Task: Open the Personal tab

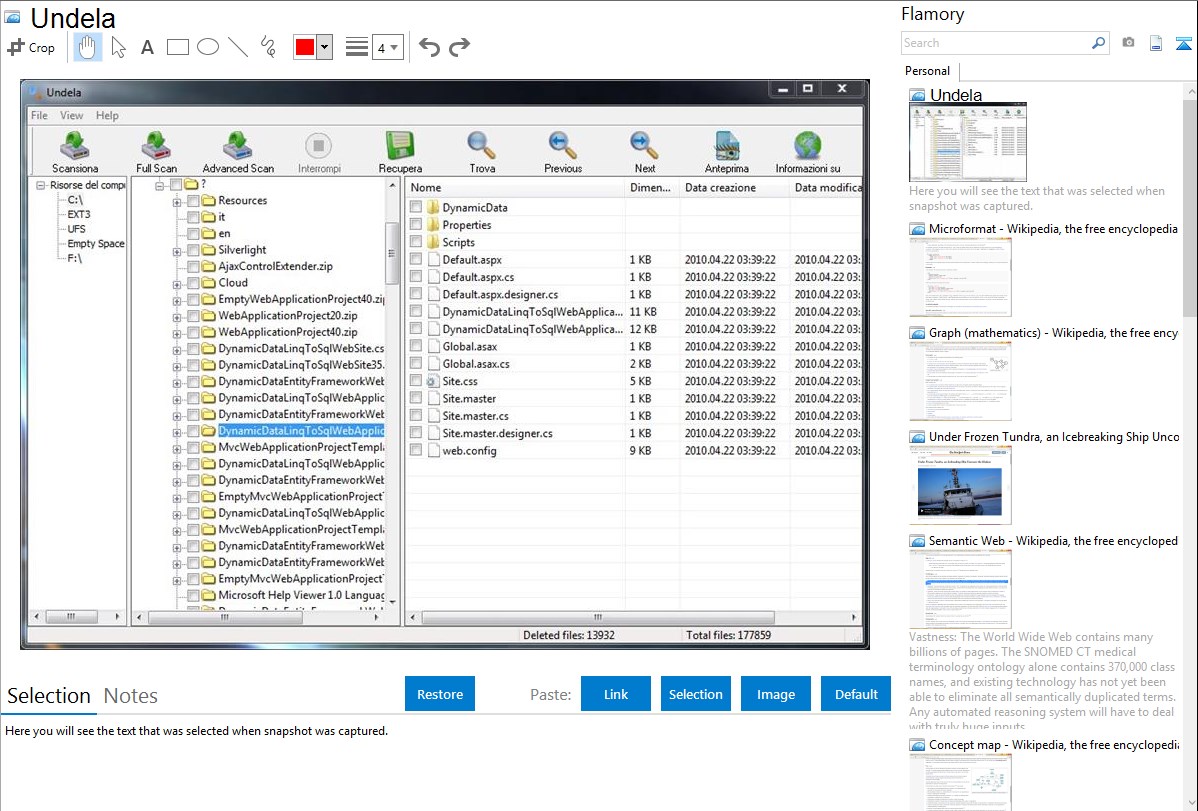Action: [x=927, y=71]
